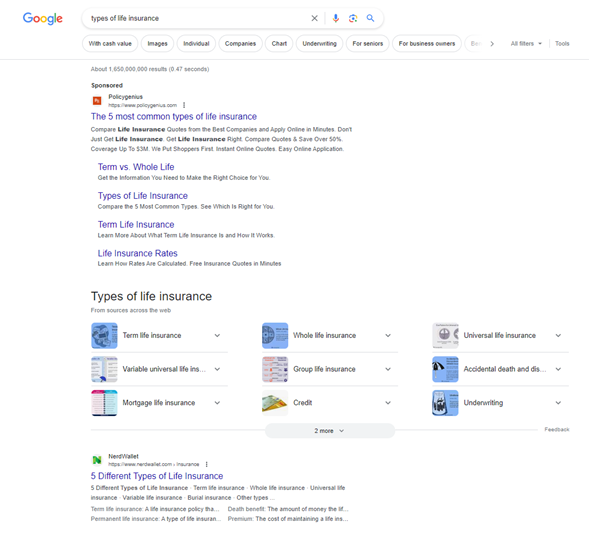Screen dimensions: 589x535
Task: Click the blue magnifier search icon
Action: tap(370, 18)
